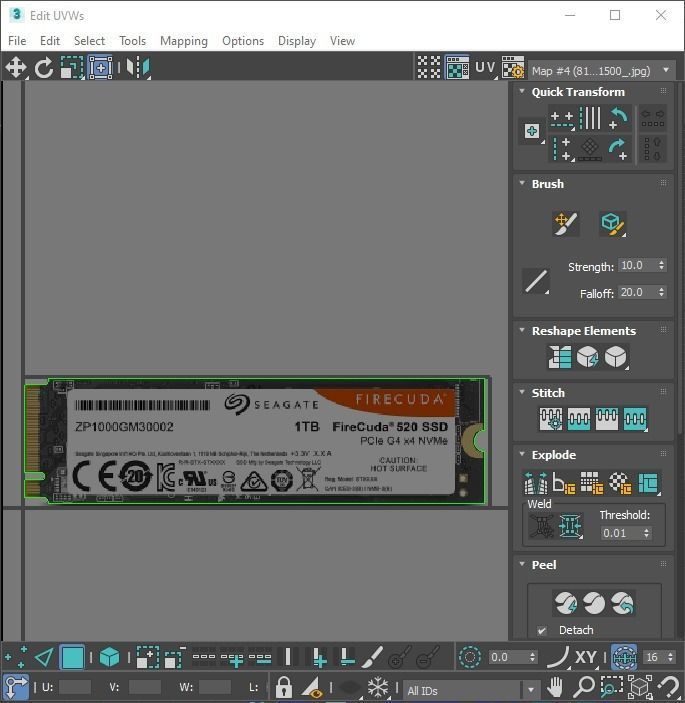Toggle Show Map in the top toolbar

pos(457,68)
